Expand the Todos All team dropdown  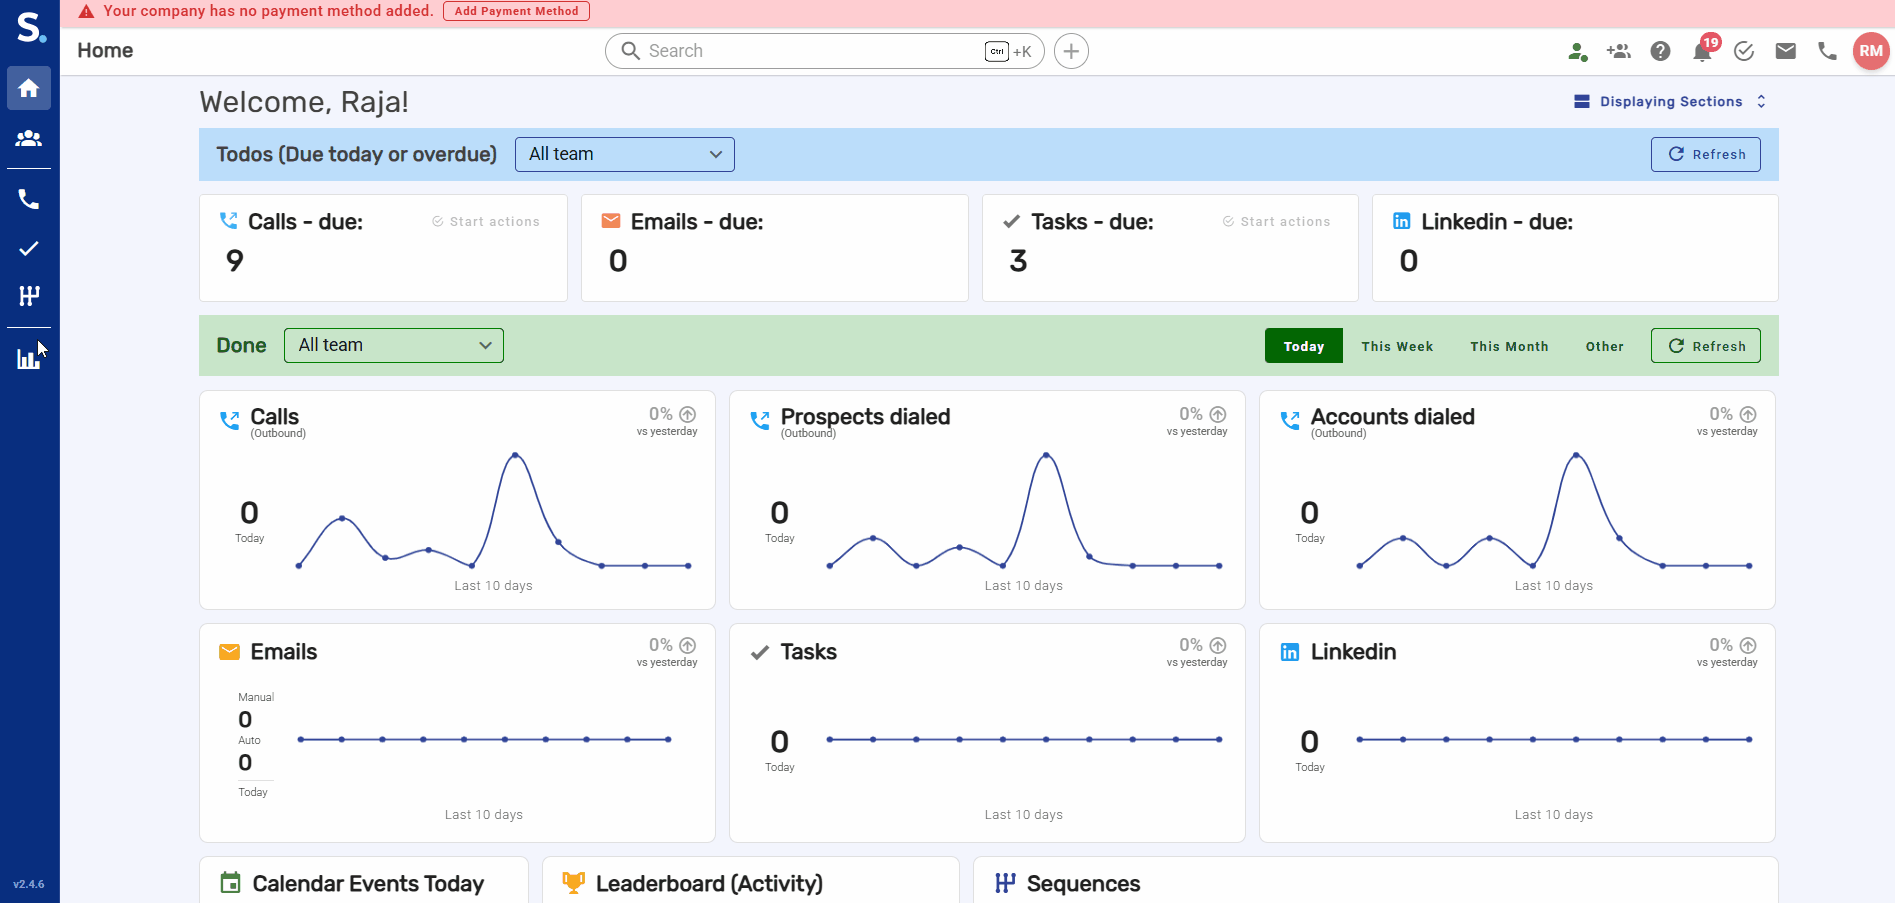pos(624,154)
